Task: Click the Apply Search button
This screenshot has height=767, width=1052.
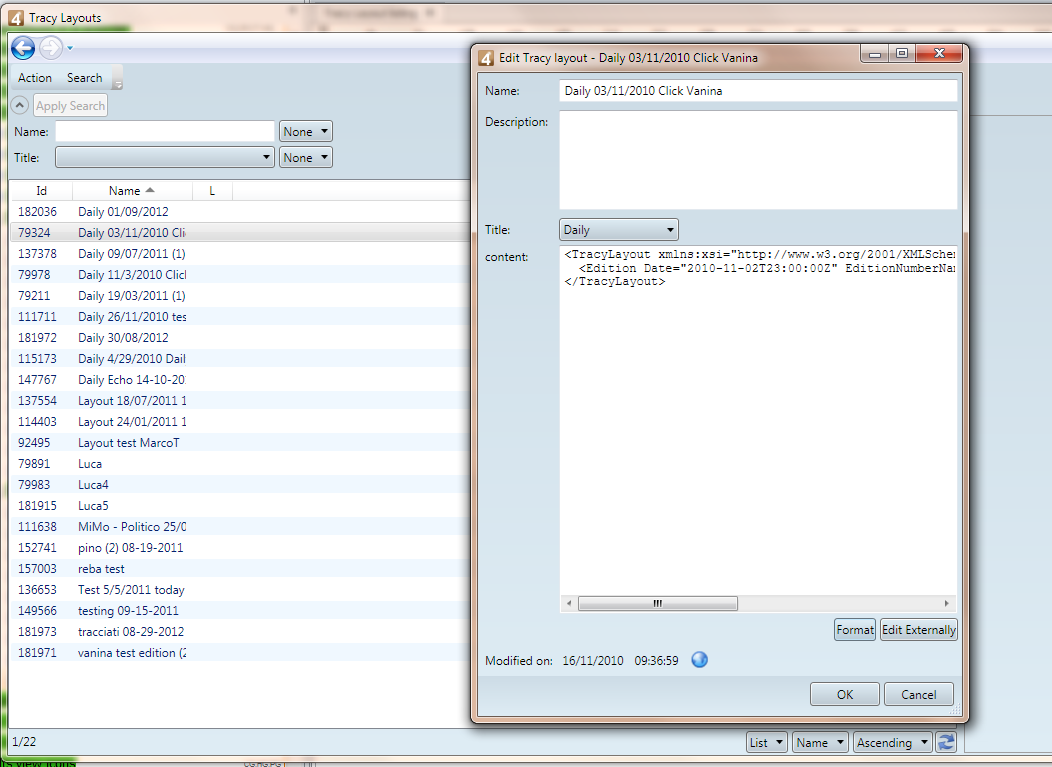Action: click(70, 105)
